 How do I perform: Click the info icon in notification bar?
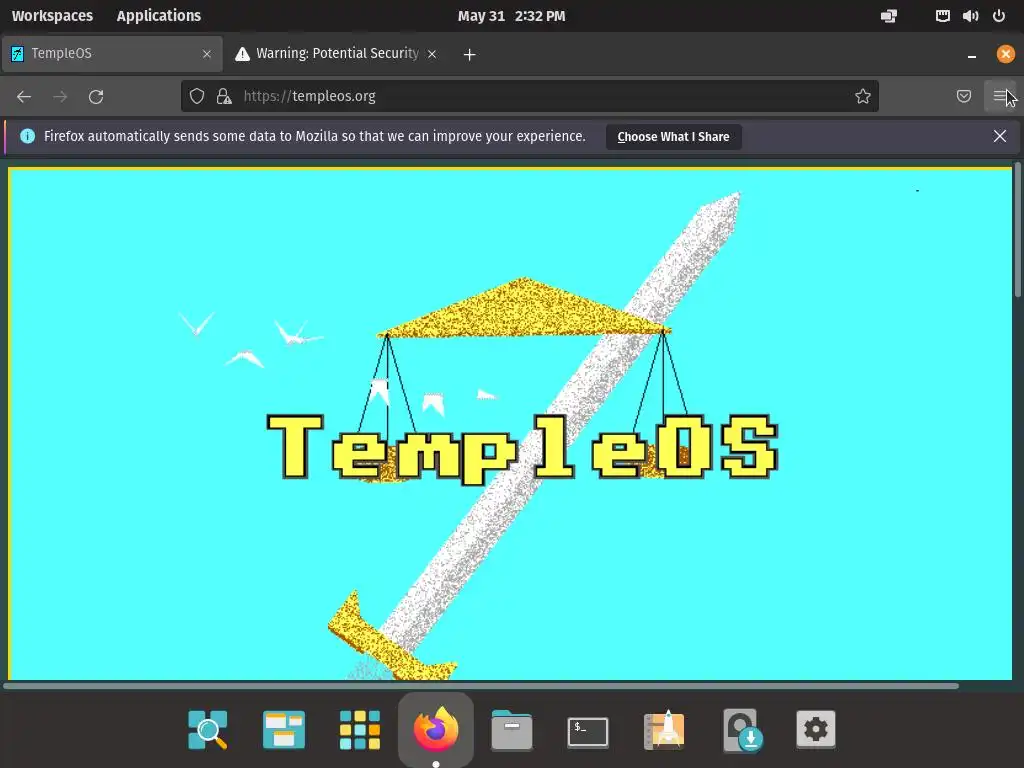27,136
